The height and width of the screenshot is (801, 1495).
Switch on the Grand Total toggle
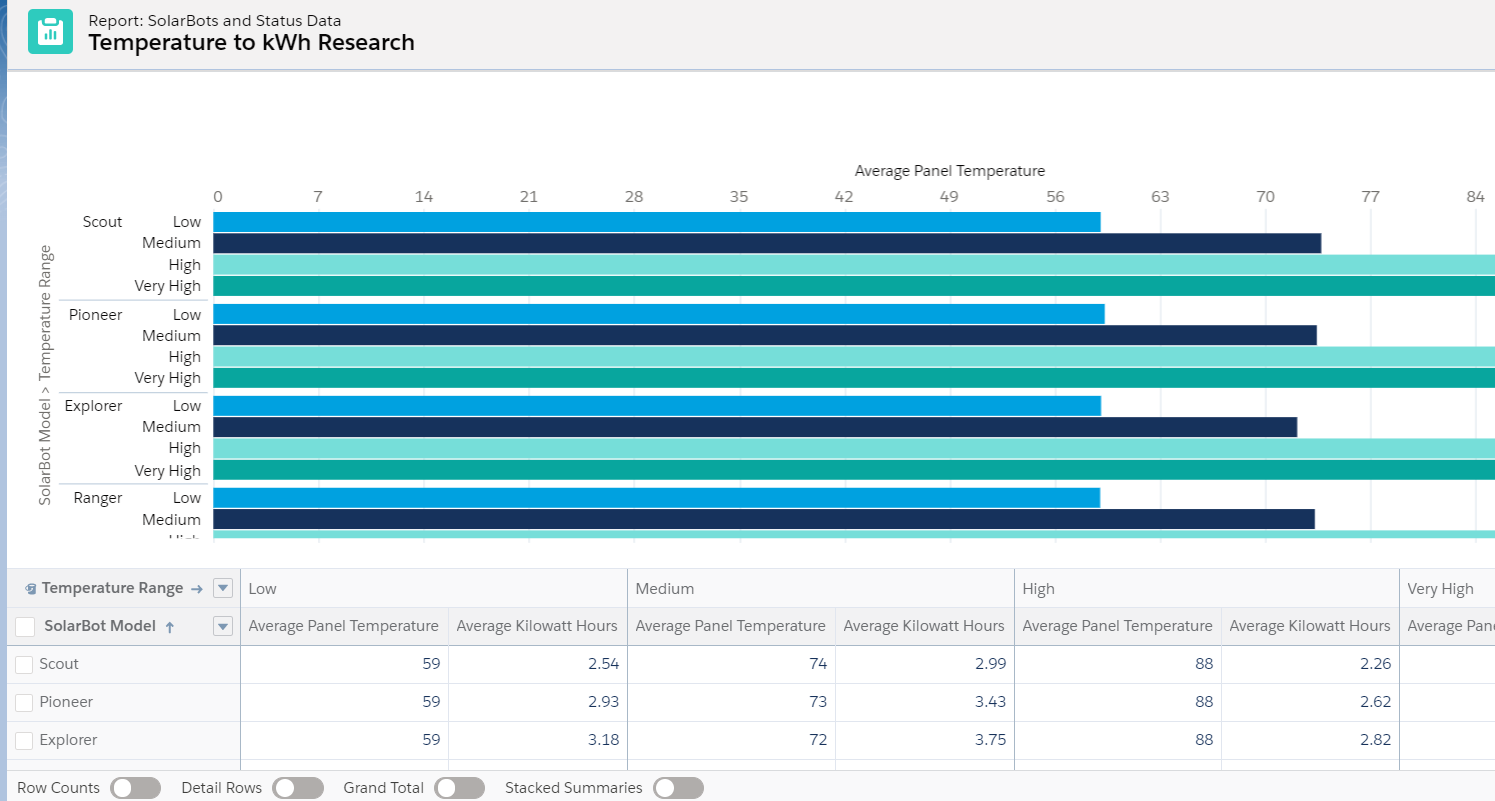[x=459, y=788]
